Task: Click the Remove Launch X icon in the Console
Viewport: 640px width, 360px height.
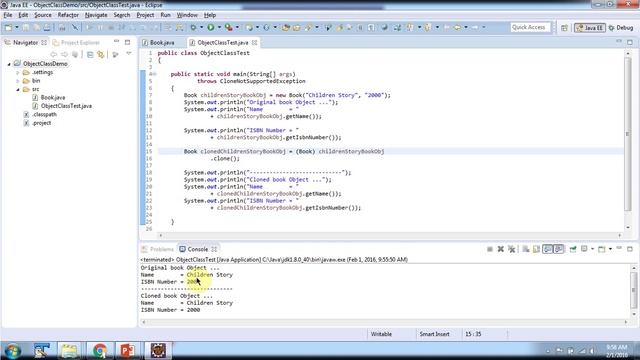Action: 500,249
